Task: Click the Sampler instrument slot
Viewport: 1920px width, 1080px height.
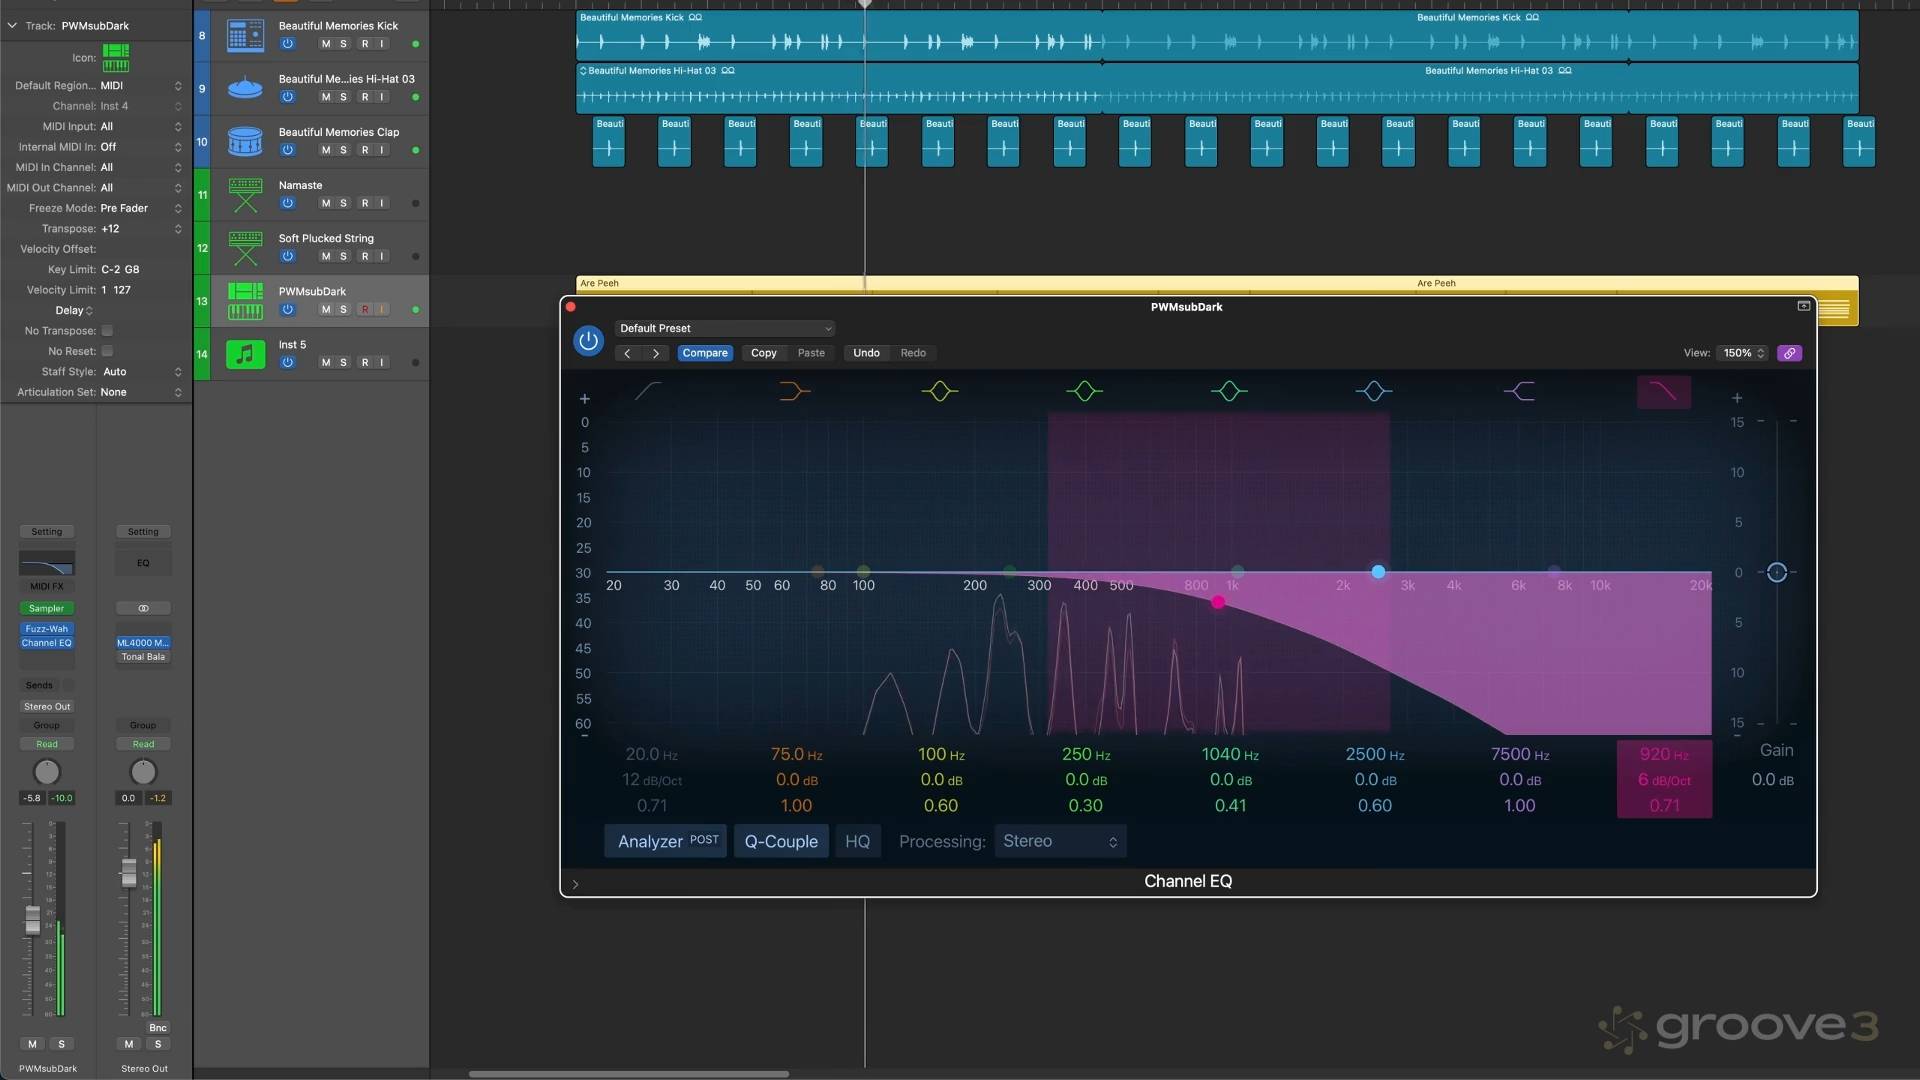Action: [x=46, y=608]
